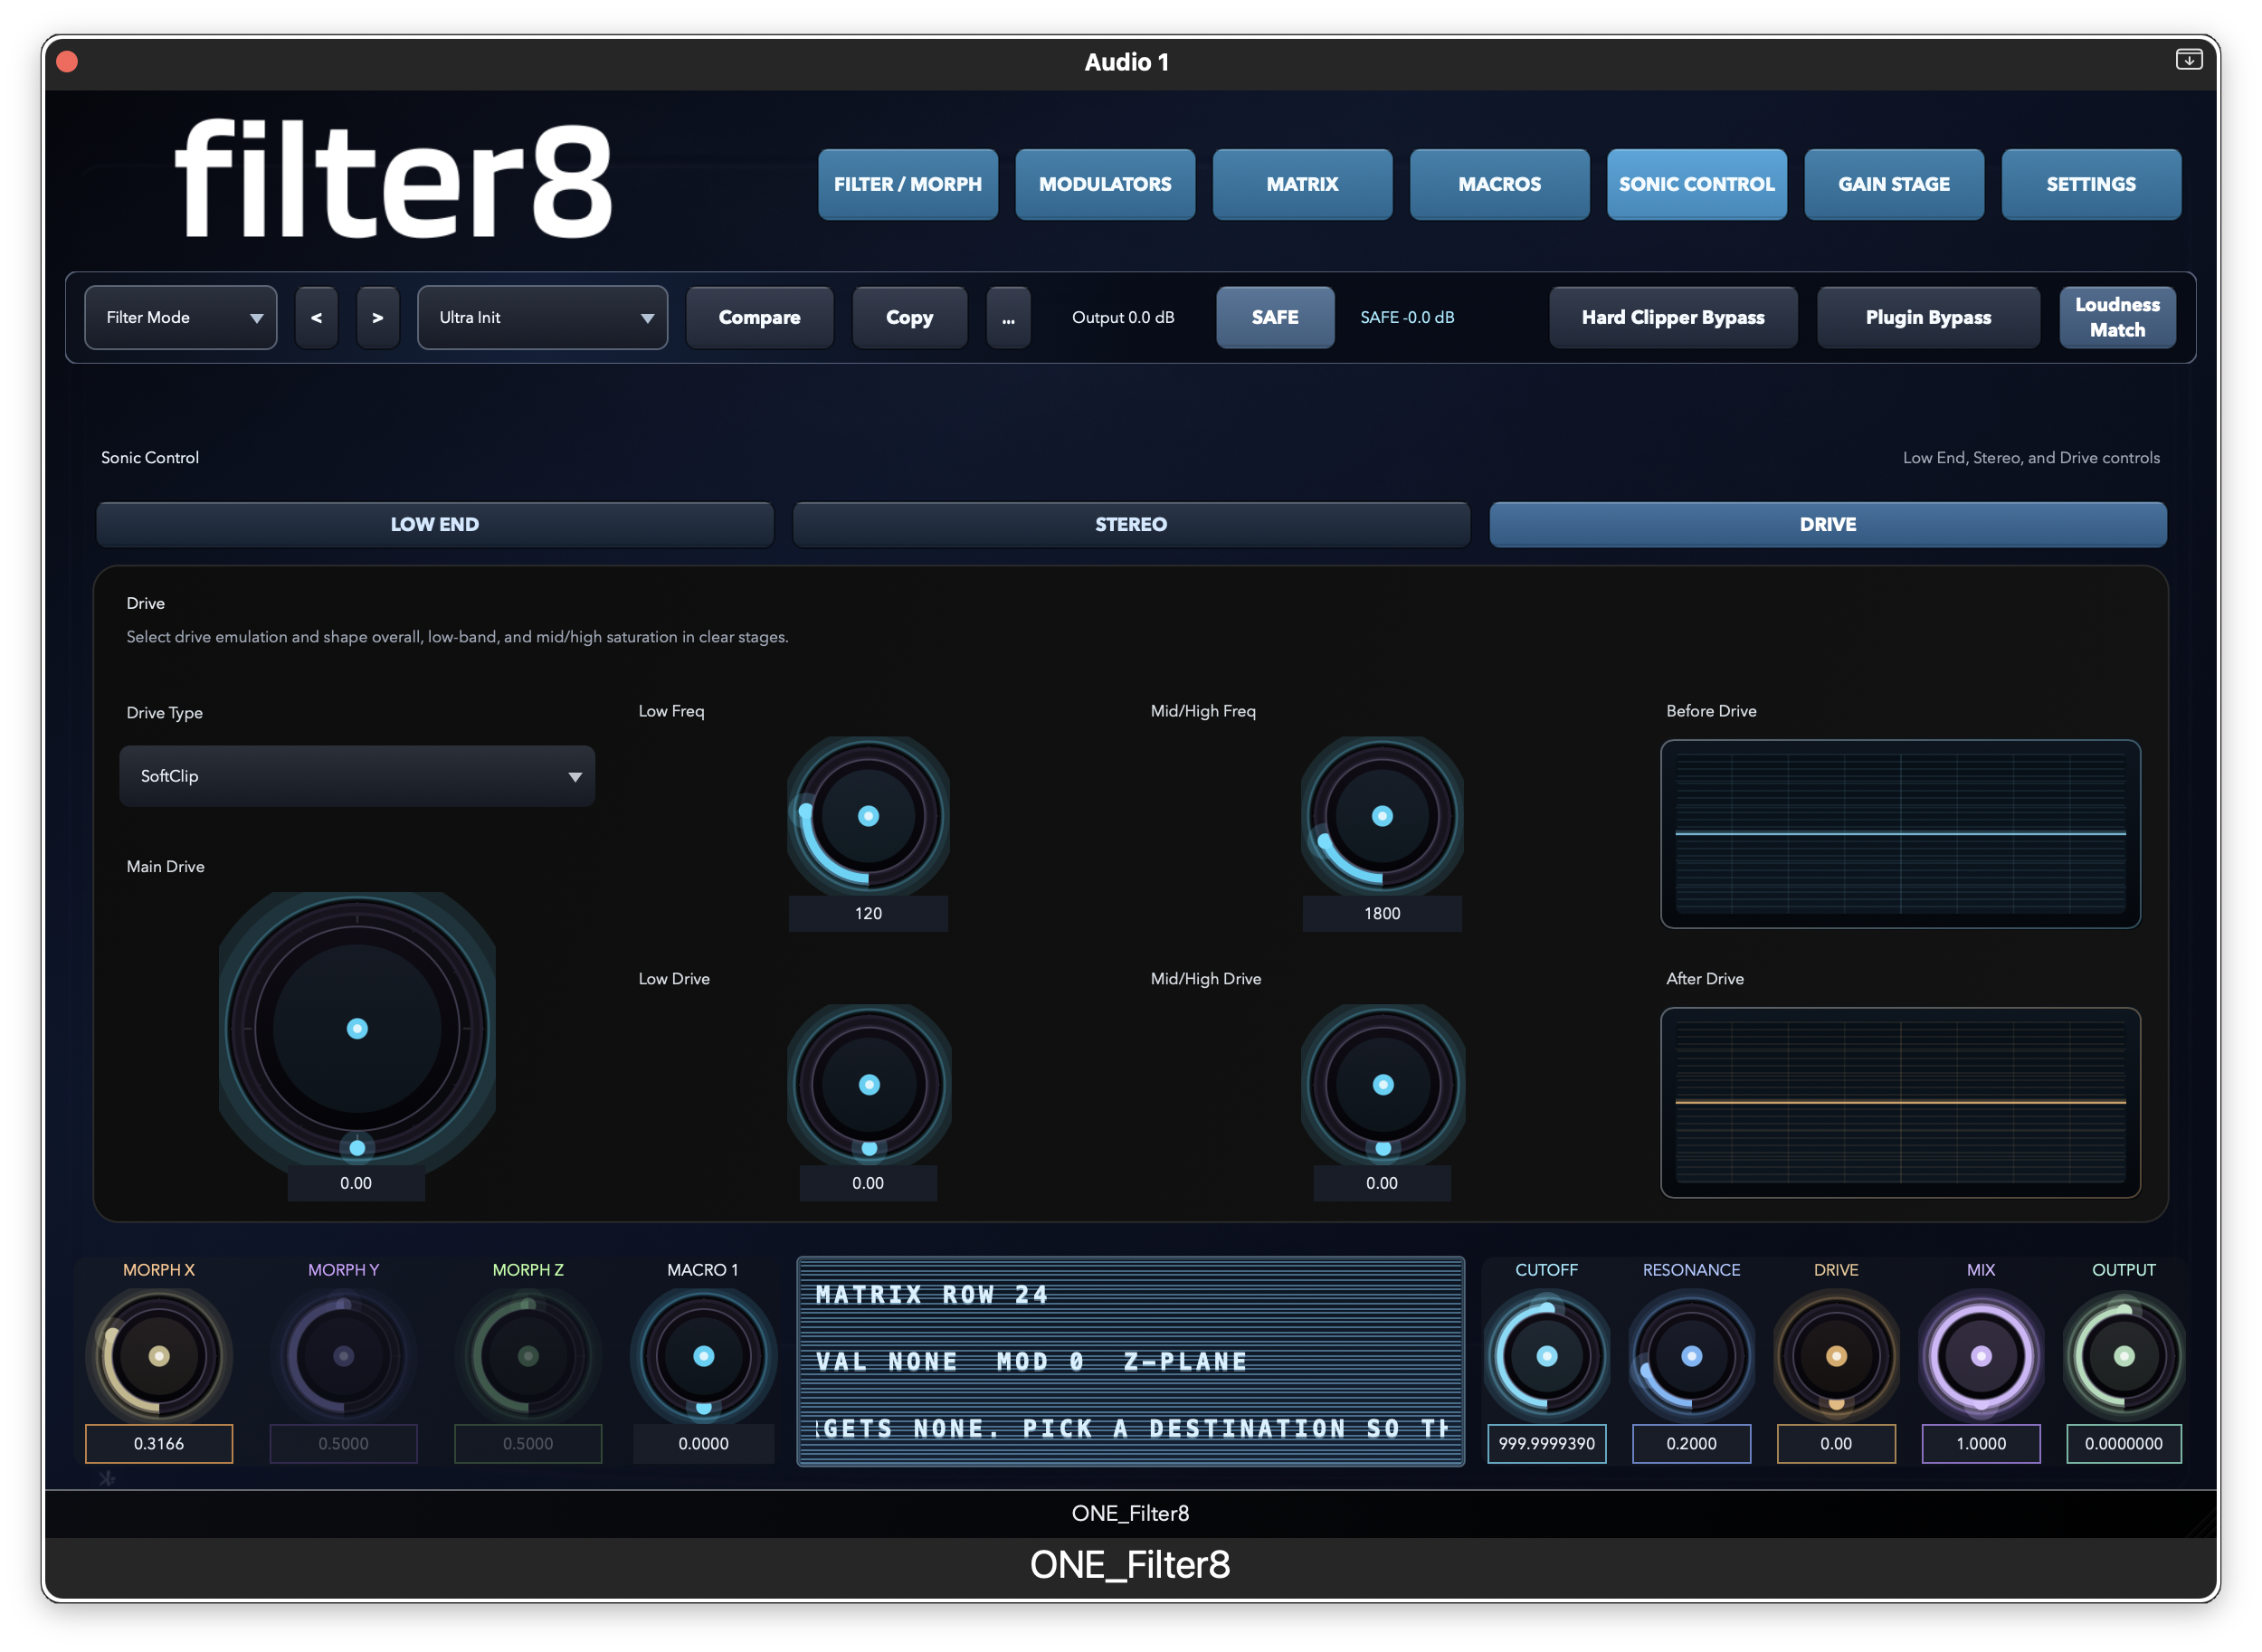This screenshot has width=2262, height=1652.
Task: Enable Loudness Match
Action: coord(2116,317)
